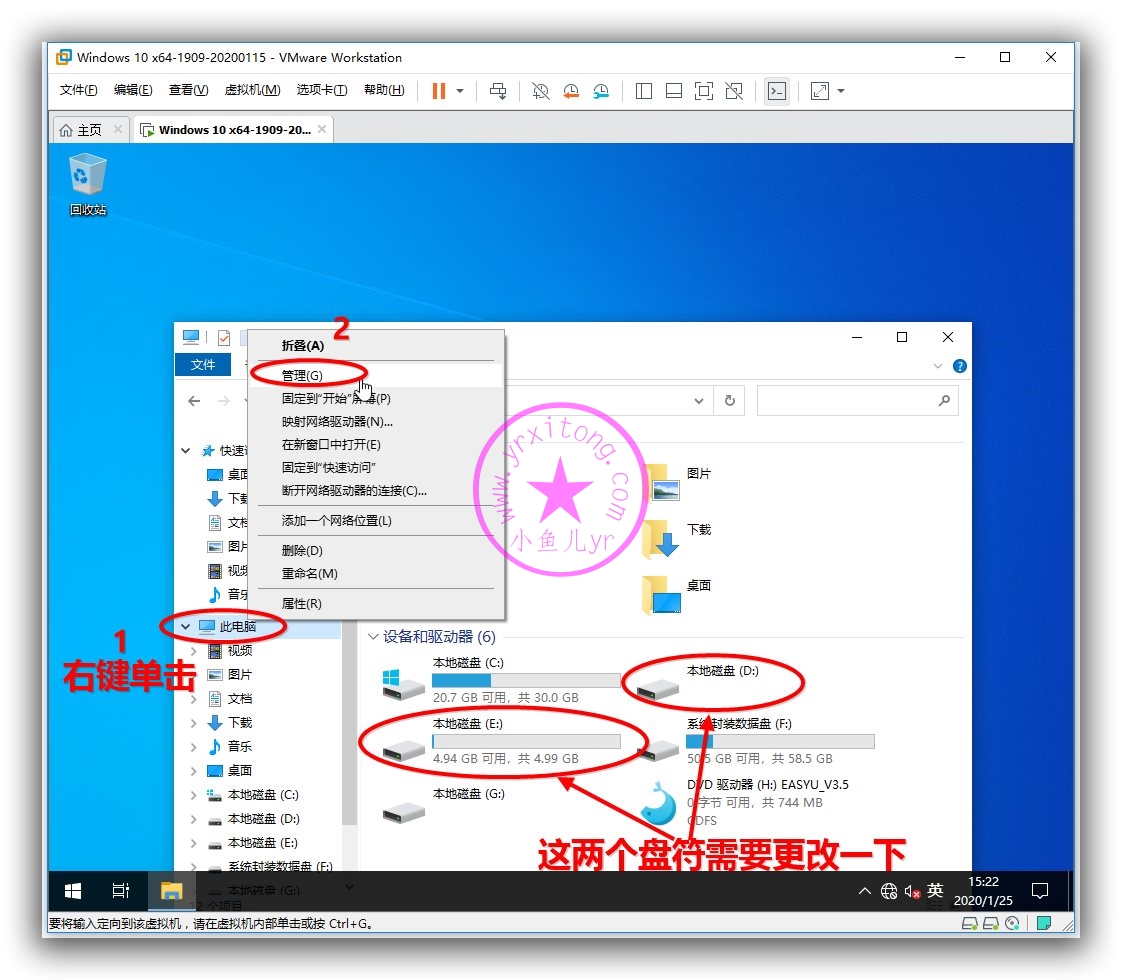Enter full screen mode
Viewport: 1122px width, 980px height.
click(704, 91)
